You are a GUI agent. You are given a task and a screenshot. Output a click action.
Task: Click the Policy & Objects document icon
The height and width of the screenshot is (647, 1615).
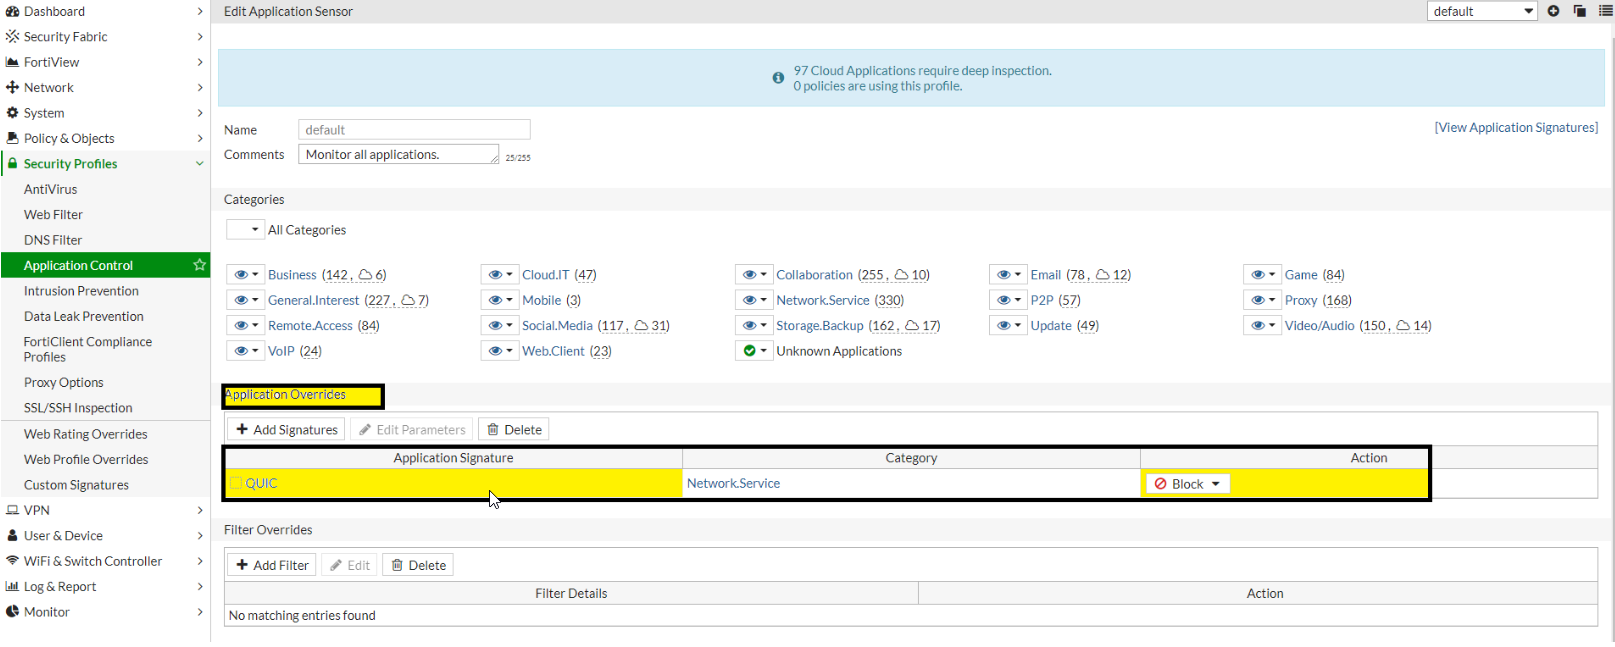[x=12, y=138]
